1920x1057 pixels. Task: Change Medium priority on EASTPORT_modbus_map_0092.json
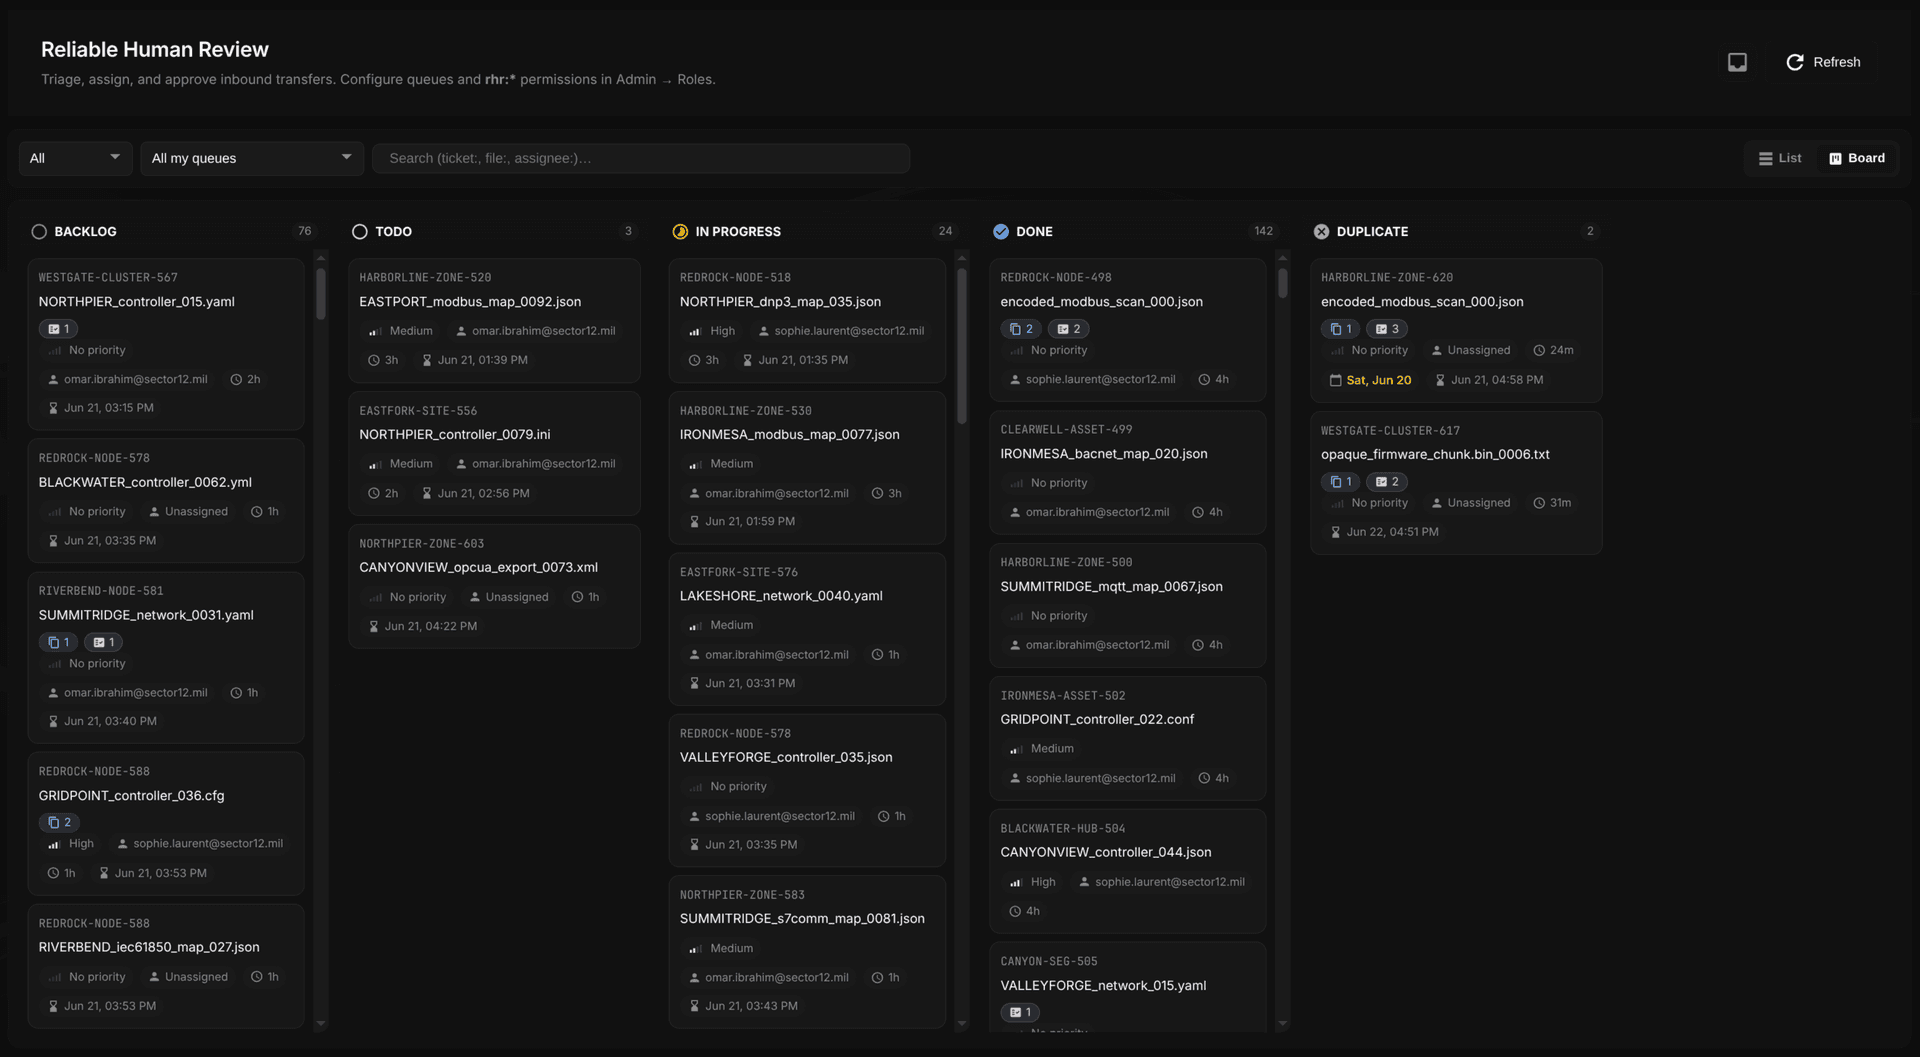400,331
